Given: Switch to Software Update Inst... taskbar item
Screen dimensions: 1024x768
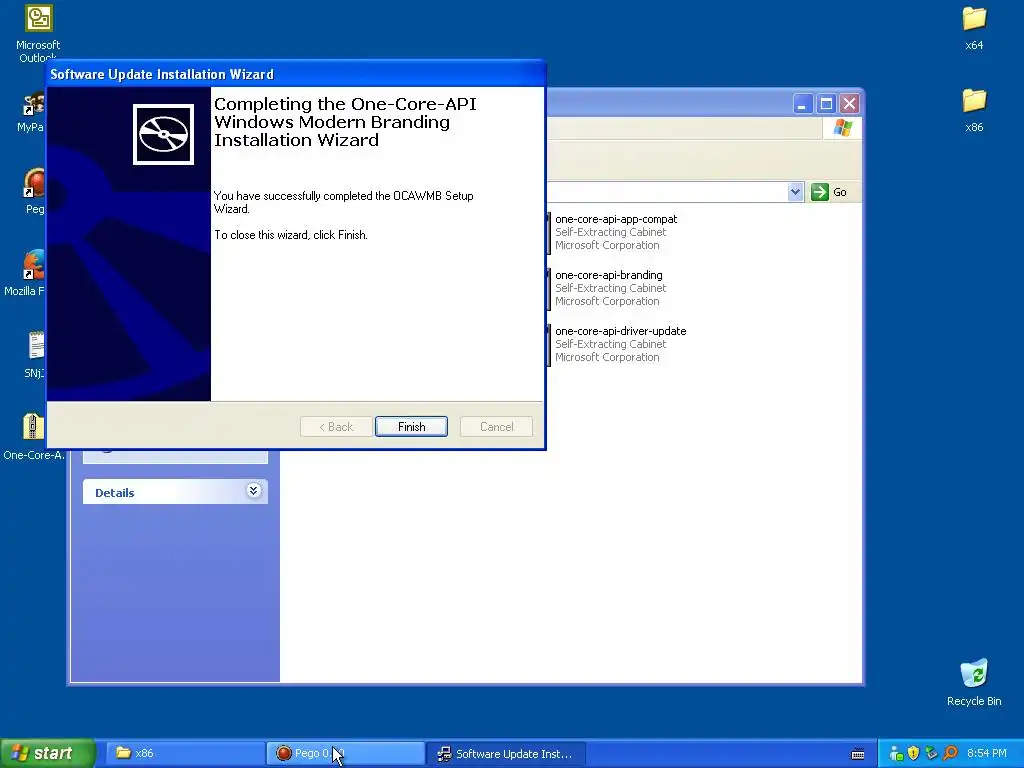Looking at the screenshot, I should click(x=505, y=753).
